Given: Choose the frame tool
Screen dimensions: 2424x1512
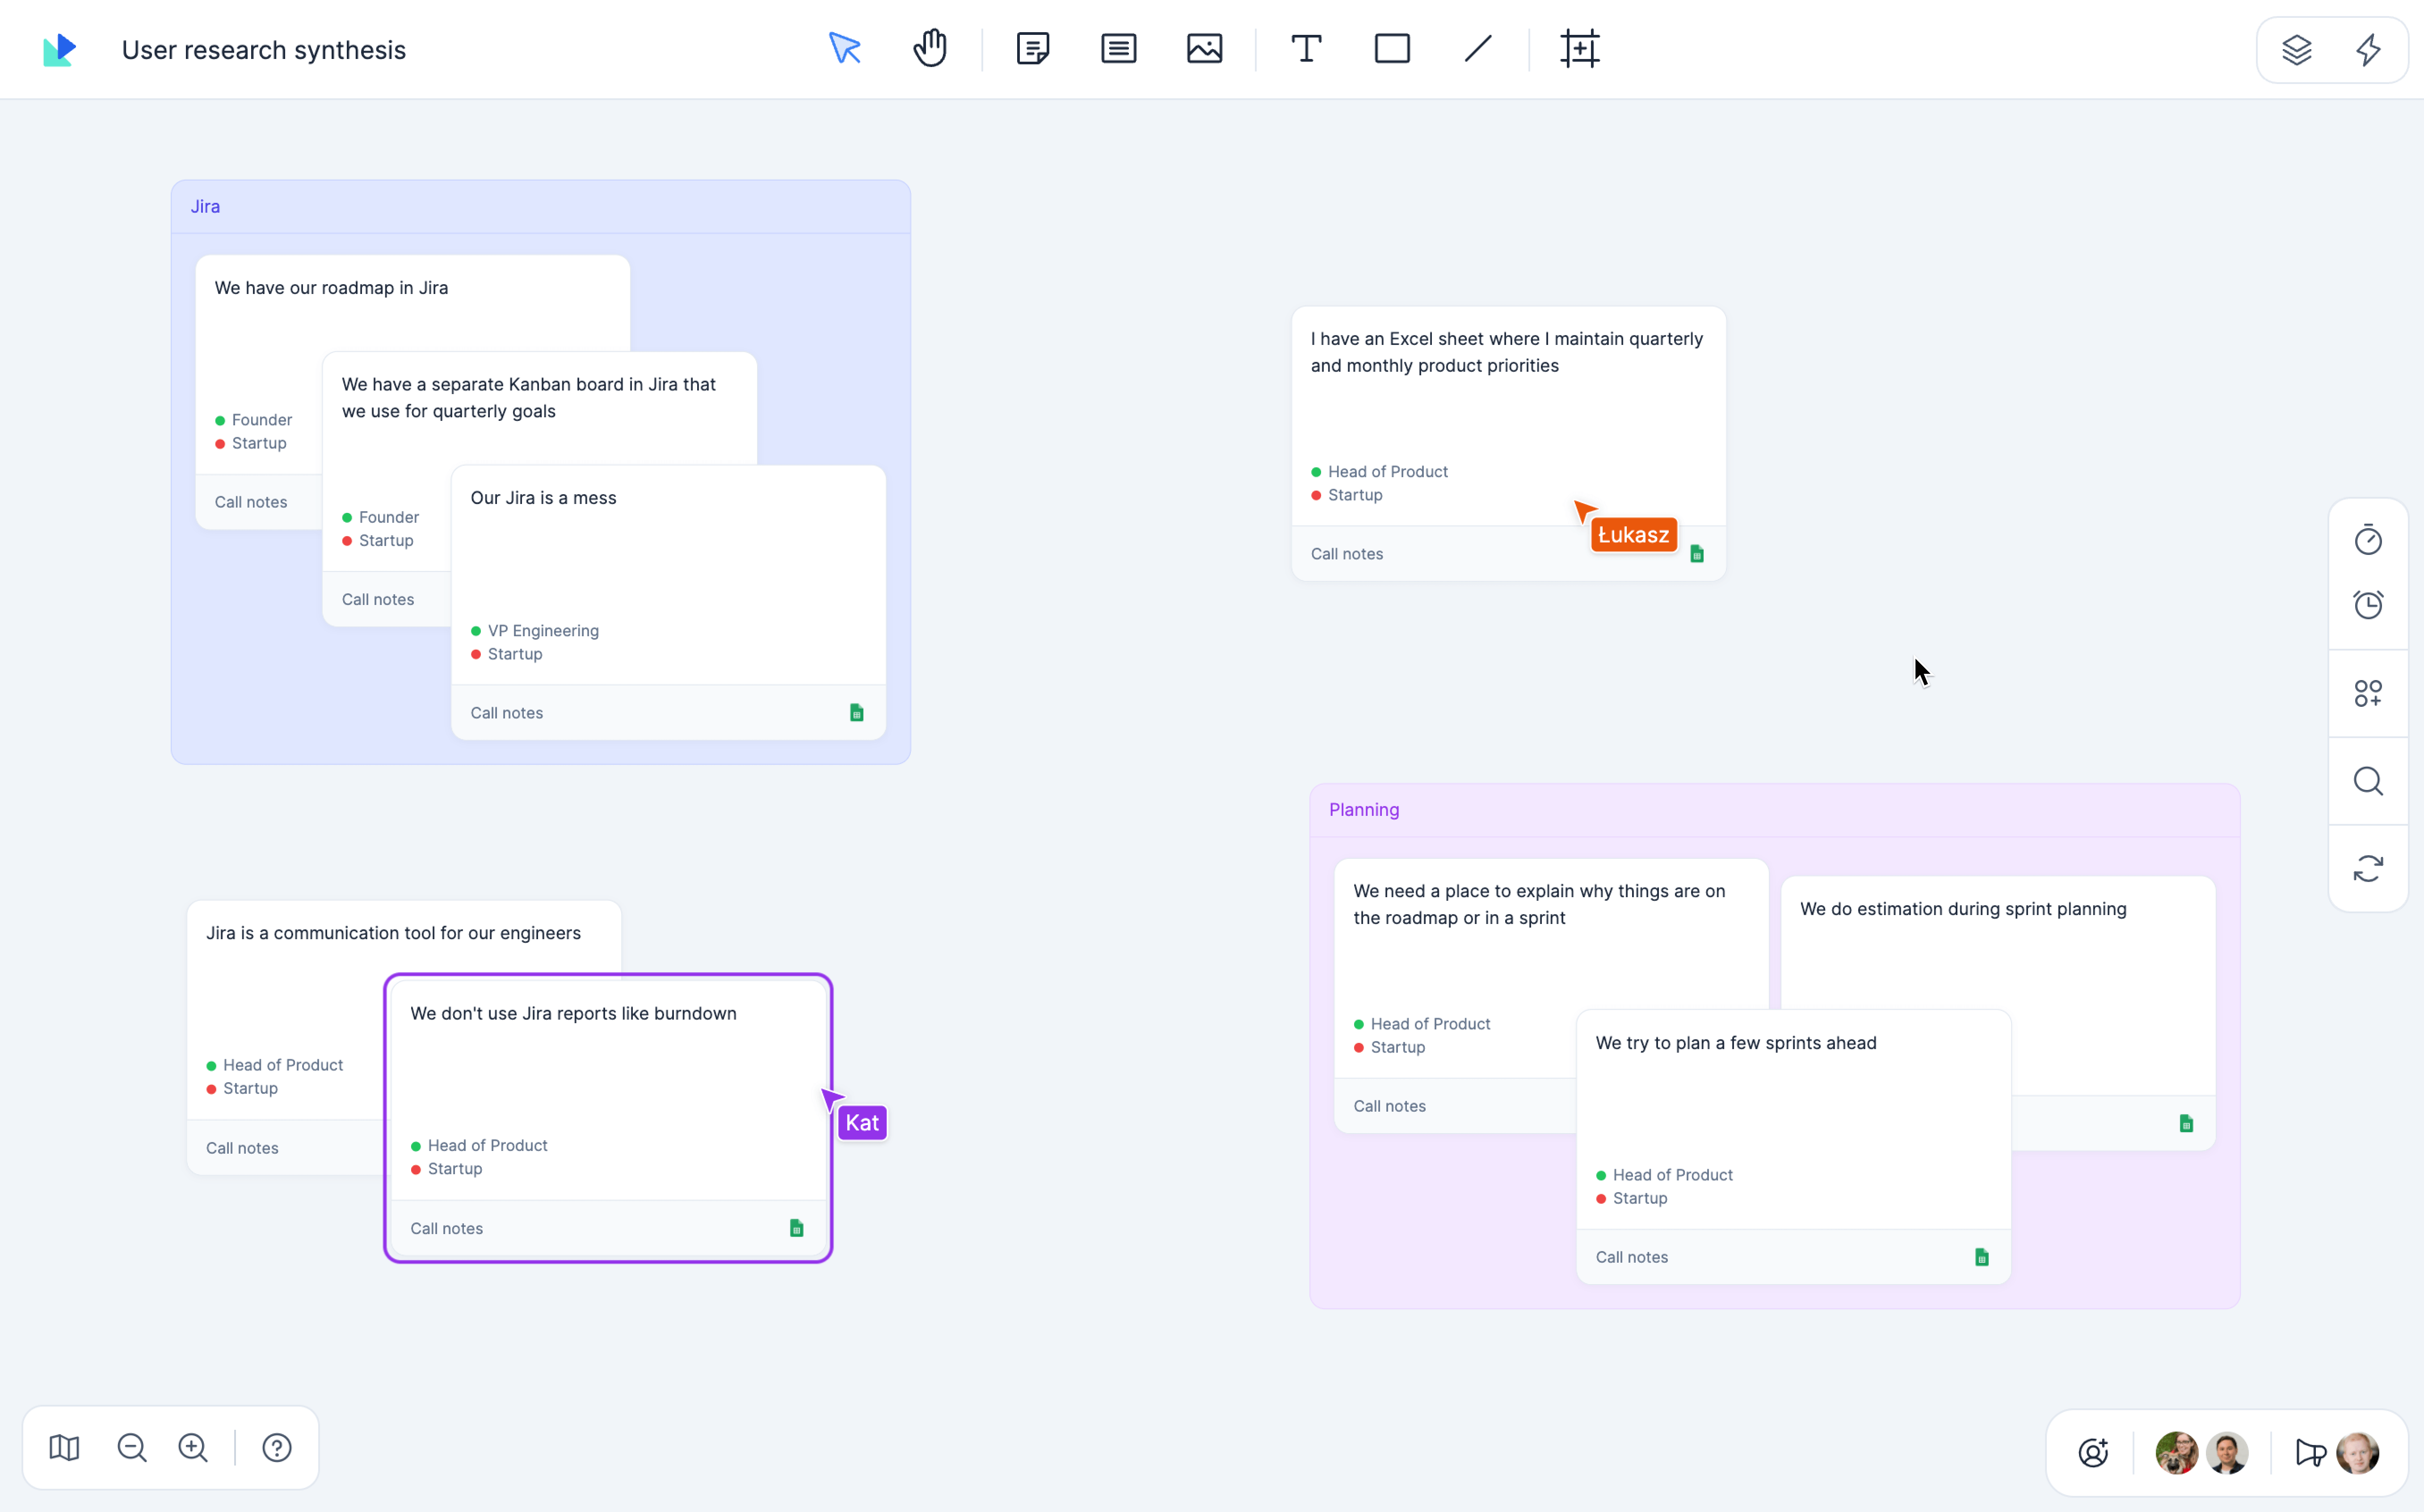Looking at the screenshot, I should (1579, 47).
